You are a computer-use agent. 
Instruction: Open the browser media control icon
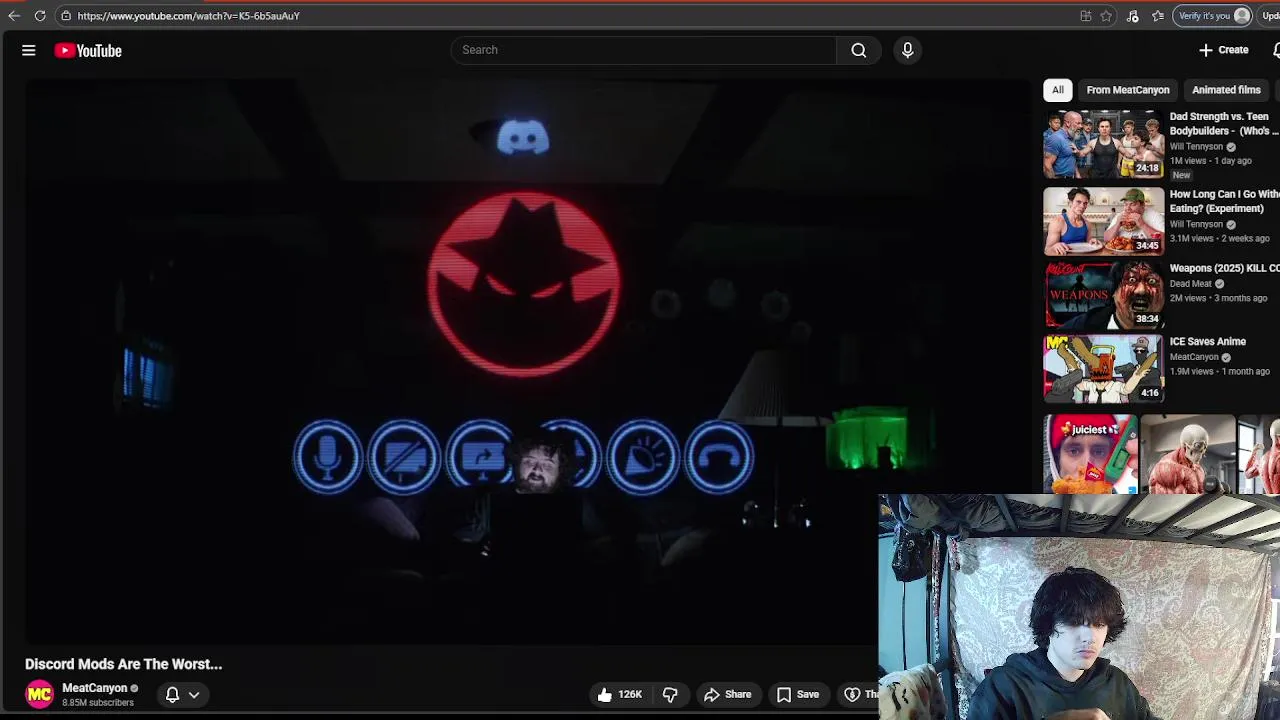pyautogui.click(x=1132, y=16)
